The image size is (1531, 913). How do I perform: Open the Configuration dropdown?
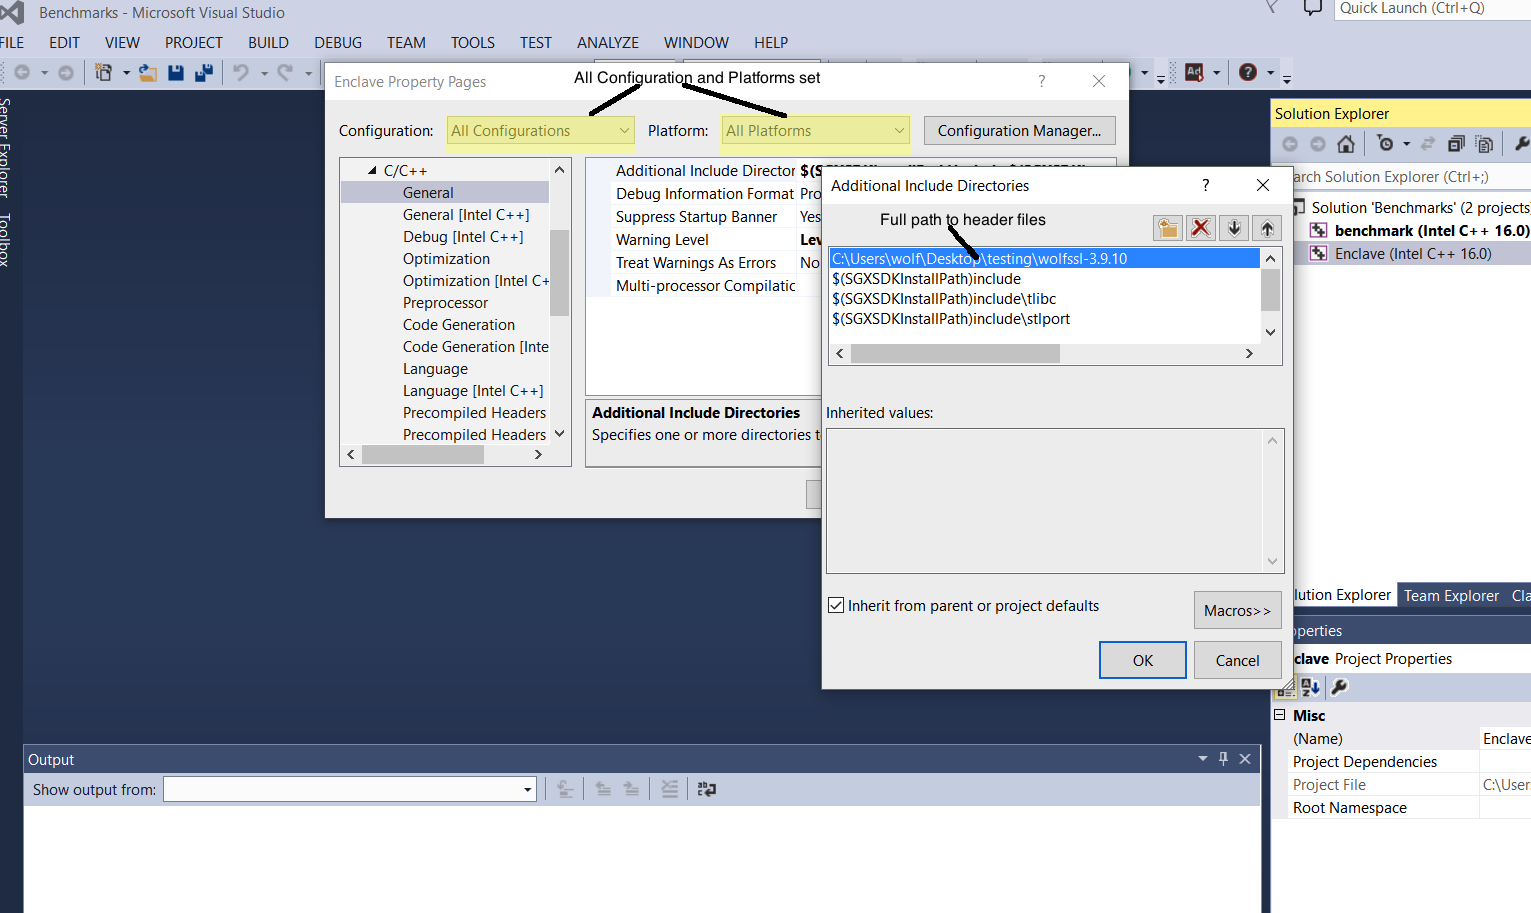540,131
